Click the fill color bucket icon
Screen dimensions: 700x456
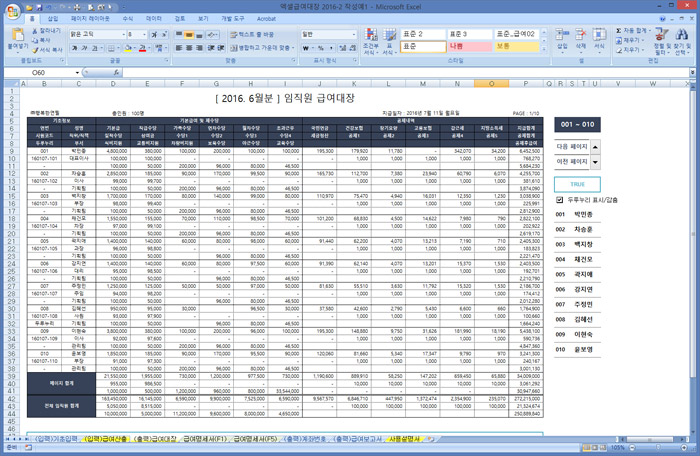[x=128, y=48]
